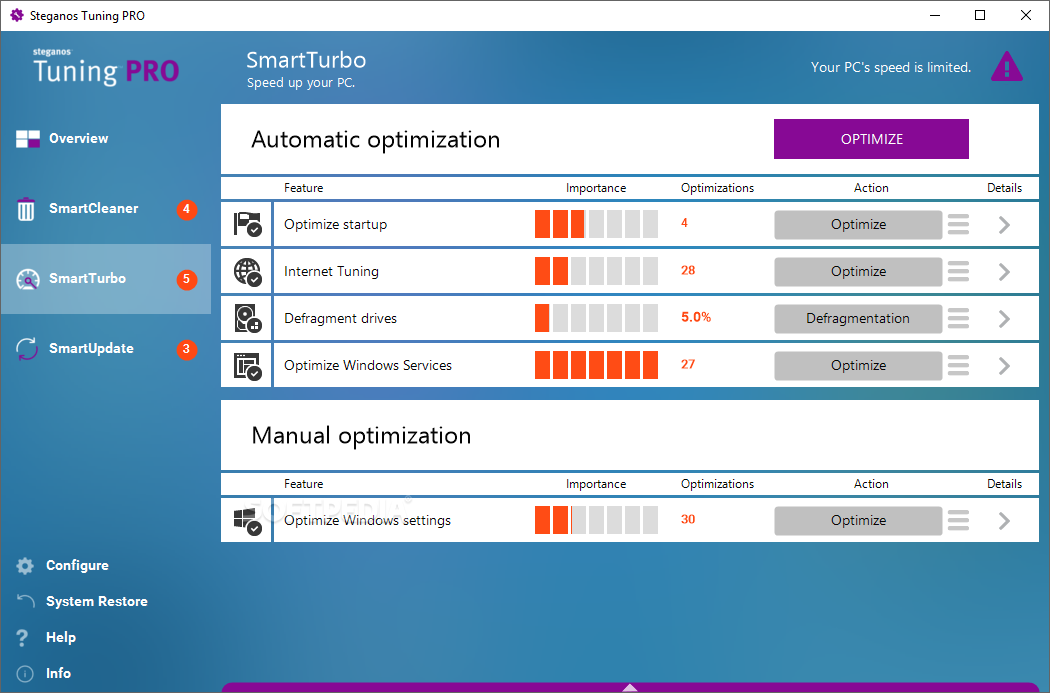
Task: Open the Overview section
Action: point(106,139)
